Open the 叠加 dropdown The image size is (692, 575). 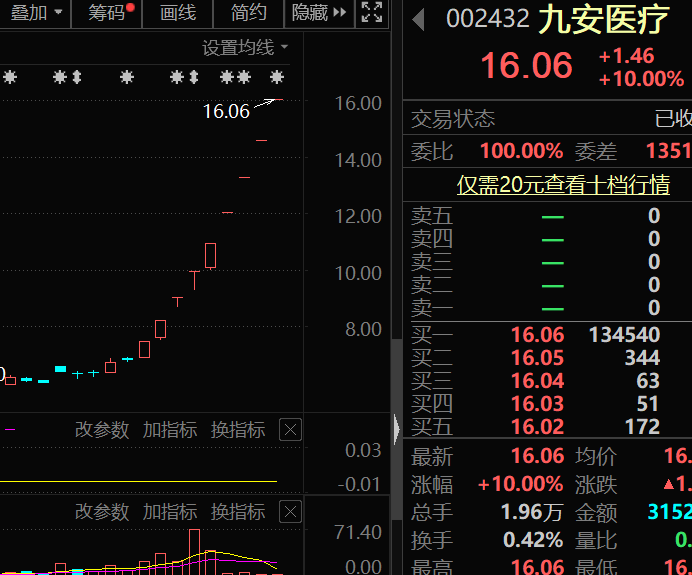click(36, 13)
